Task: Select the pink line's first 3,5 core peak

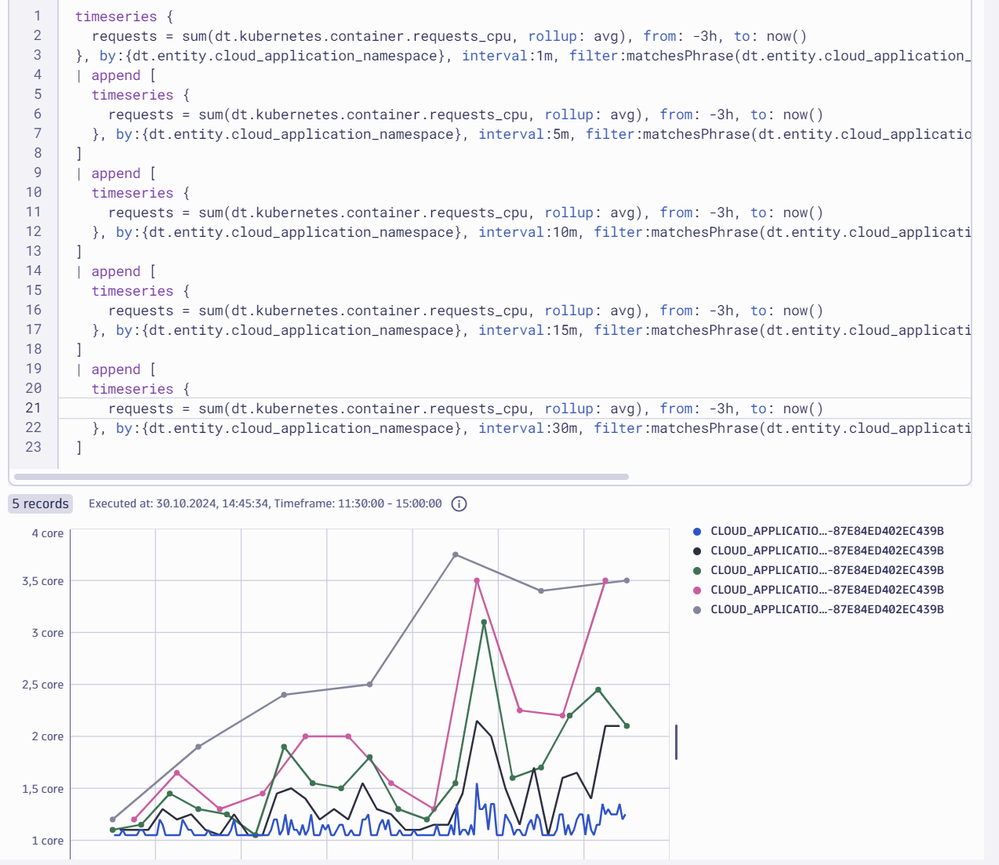Action: 477,581
